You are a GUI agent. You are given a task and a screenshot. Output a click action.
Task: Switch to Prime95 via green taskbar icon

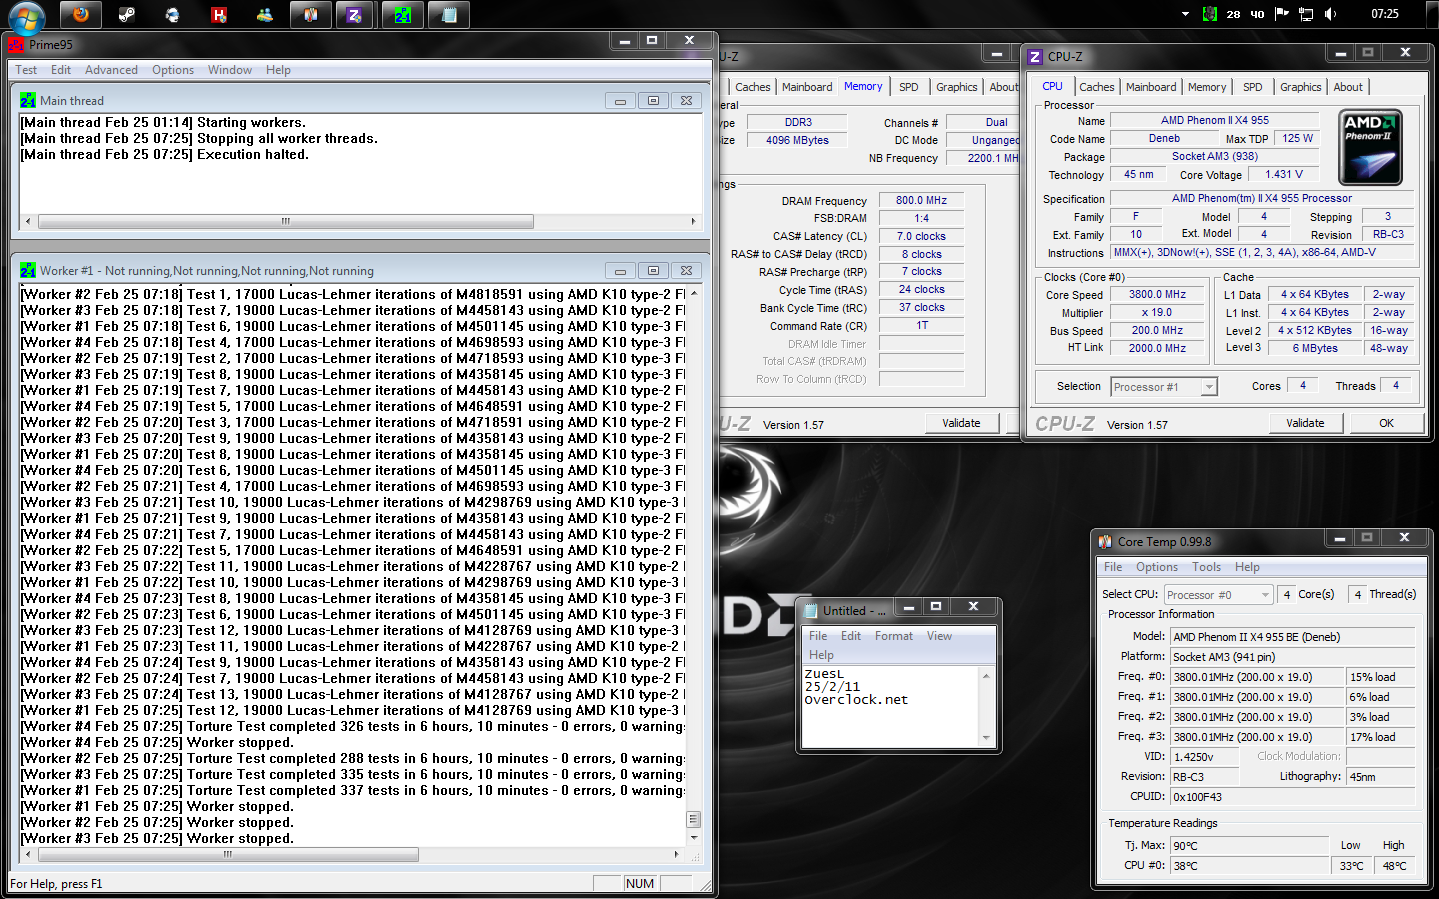[403, 15]
